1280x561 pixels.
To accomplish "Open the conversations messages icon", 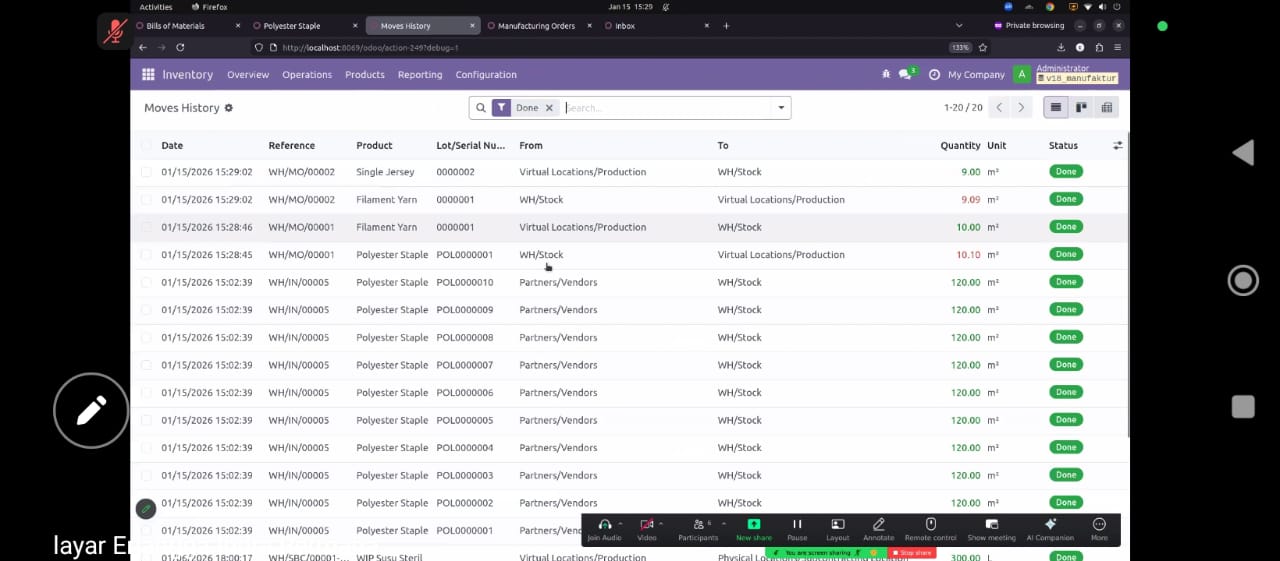I will point(906,75).
